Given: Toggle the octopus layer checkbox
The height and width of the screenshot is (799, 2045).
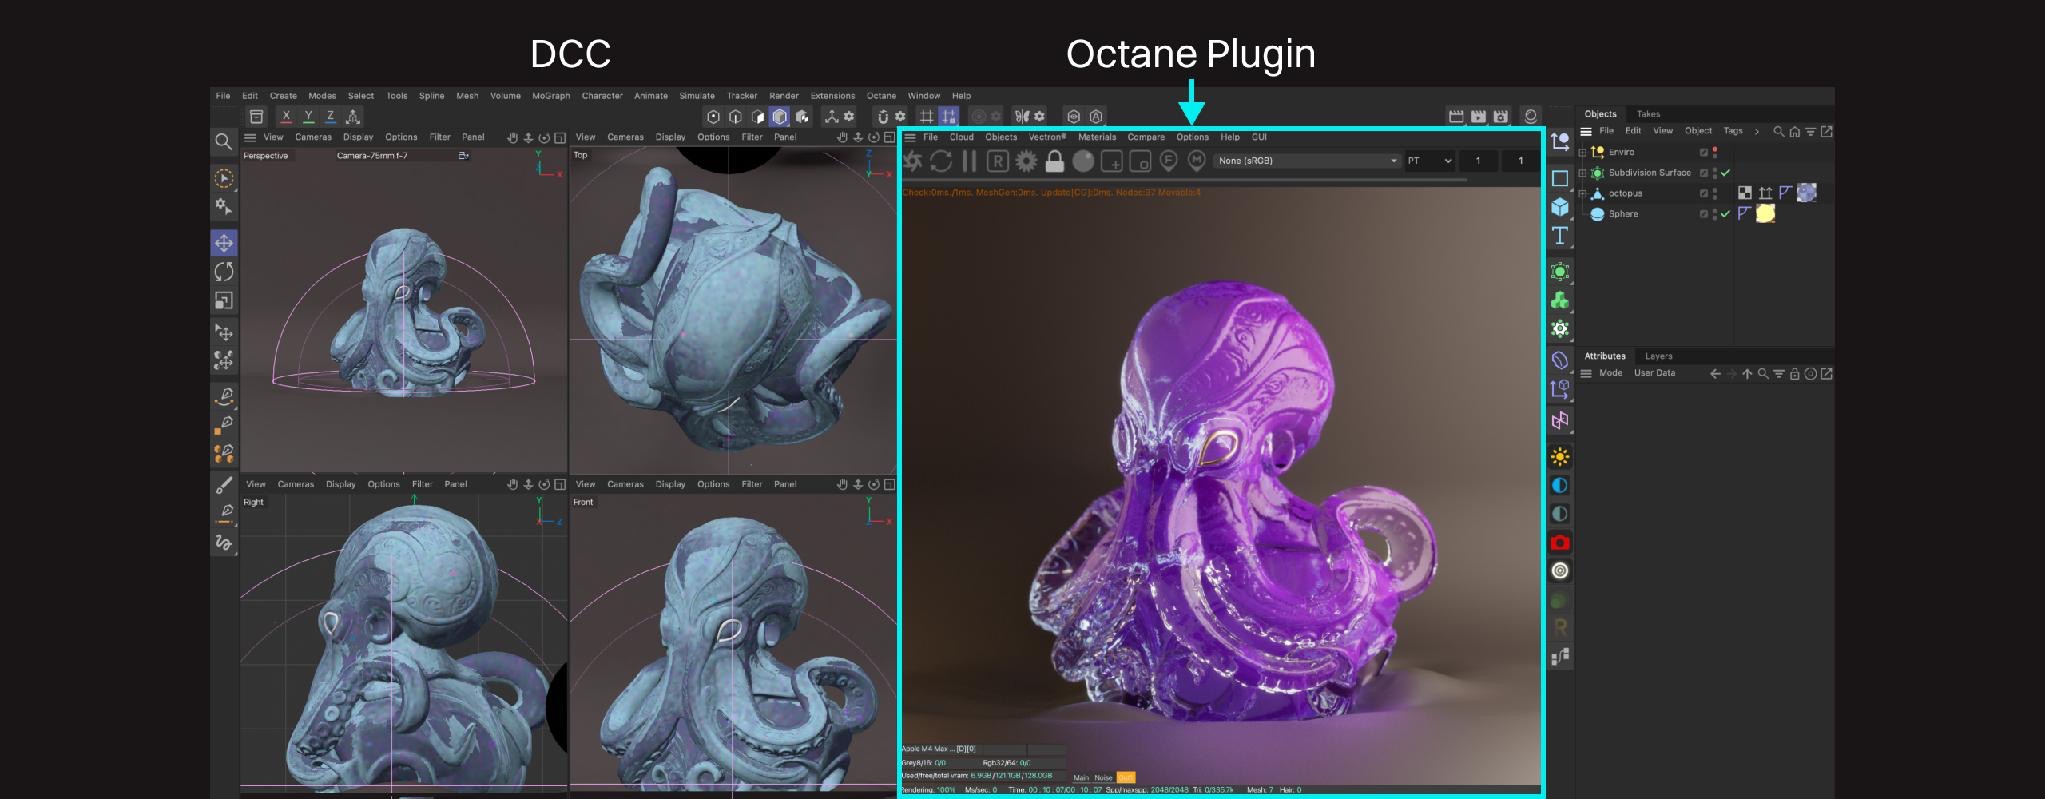Looking at the screenshot, I should point(1704,193).
